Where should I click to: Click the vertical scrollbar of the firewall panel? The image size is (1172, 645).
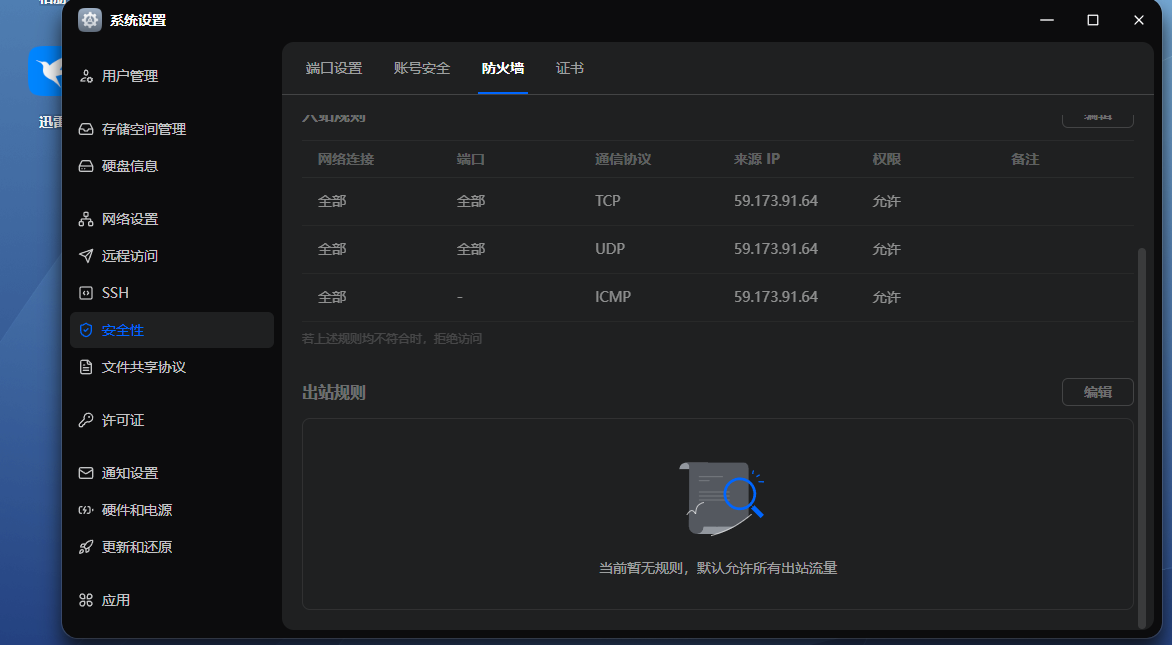pyautogui.click(x=1141, y=437)
